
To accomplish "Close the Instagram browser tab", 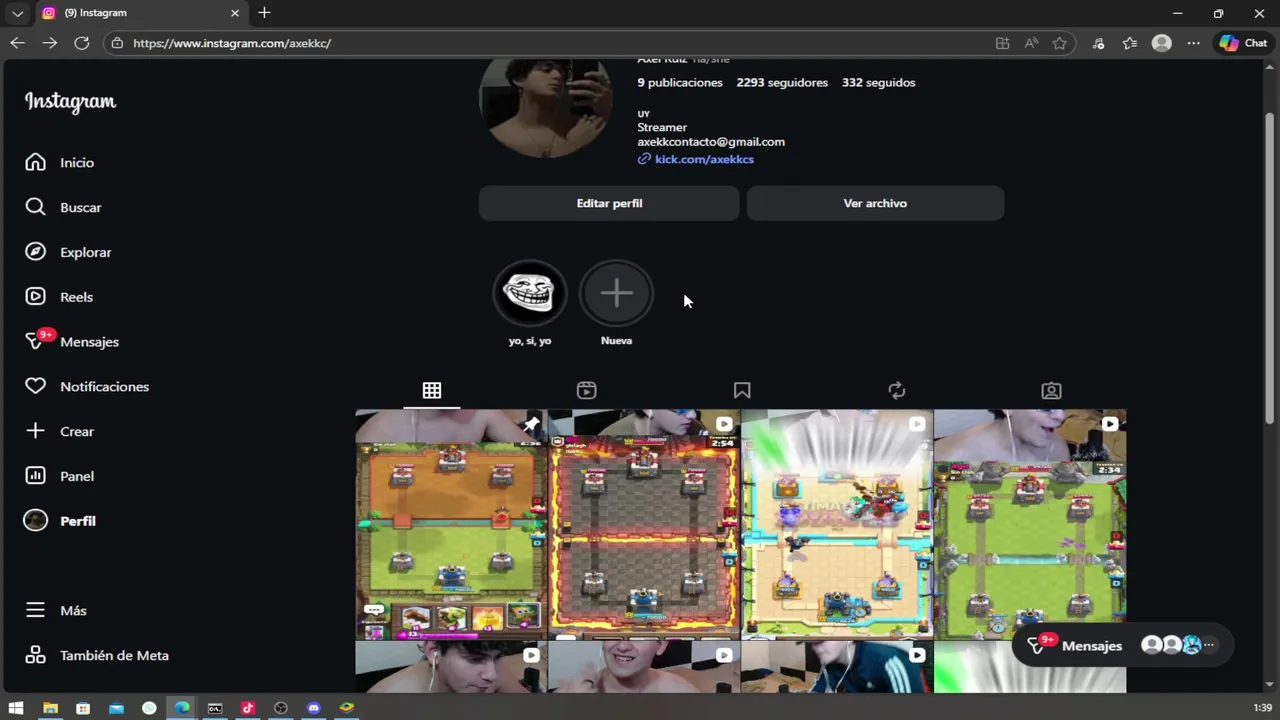I will (235, 13).
